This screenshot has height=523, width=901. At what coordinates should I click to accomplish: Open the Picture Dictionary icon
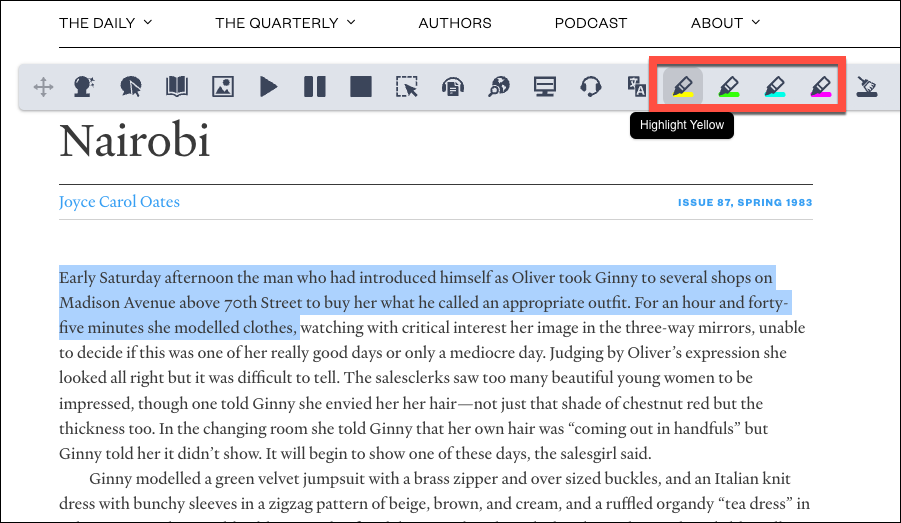(x=223, y=87)
